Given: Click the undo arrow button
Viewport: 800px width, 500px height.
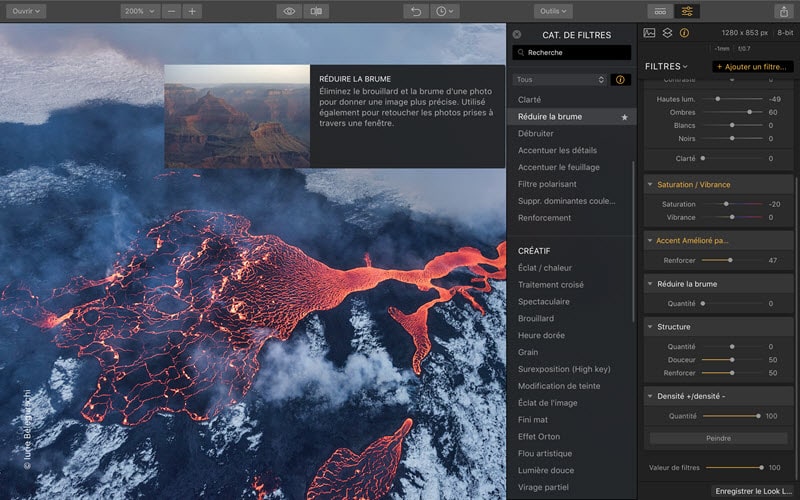Looking at the screenshot, I should pos(416,11).
